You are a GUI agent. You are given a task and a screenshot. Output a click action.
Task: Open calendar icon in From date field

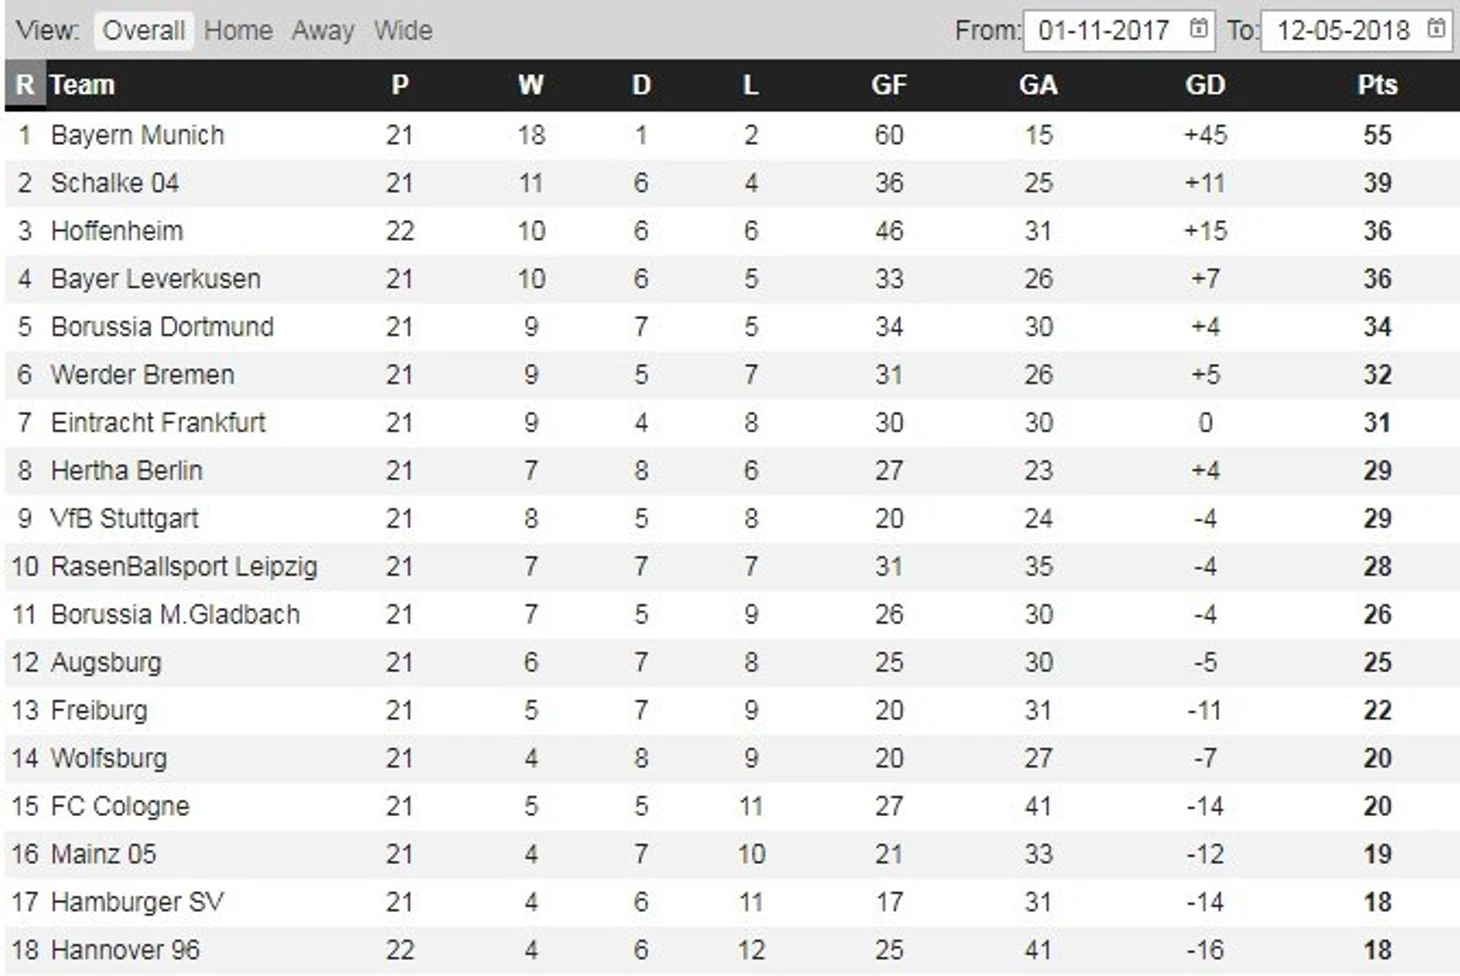click(1199, 28)
